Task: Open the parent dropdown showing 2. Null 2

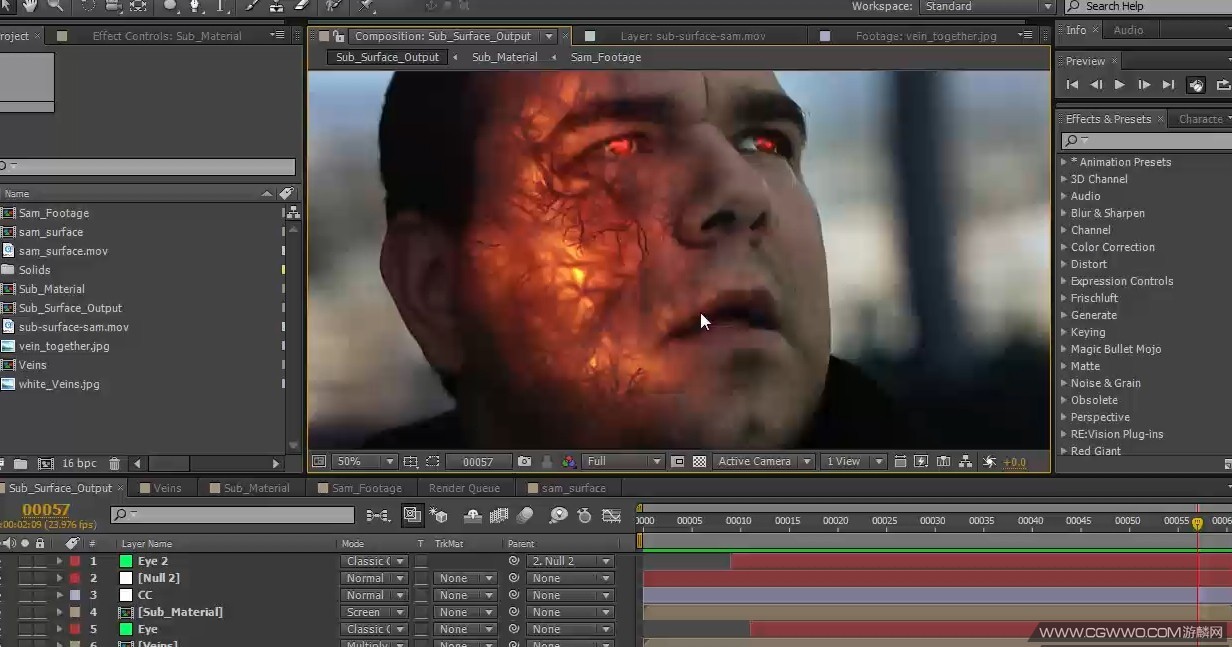Action: tap(570, 561)
